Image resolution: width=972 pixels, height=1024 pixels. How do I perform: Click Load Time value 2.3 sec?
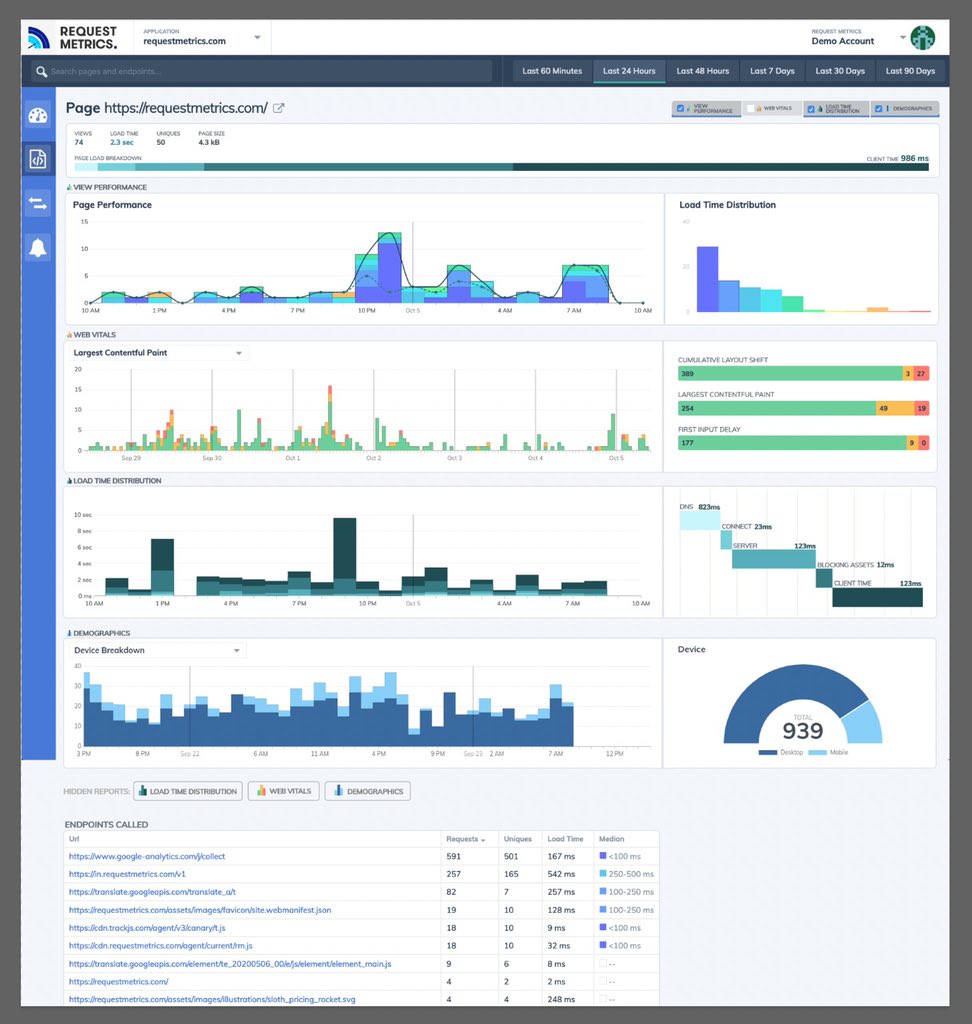pyautogui.click(x=122, y=142)
